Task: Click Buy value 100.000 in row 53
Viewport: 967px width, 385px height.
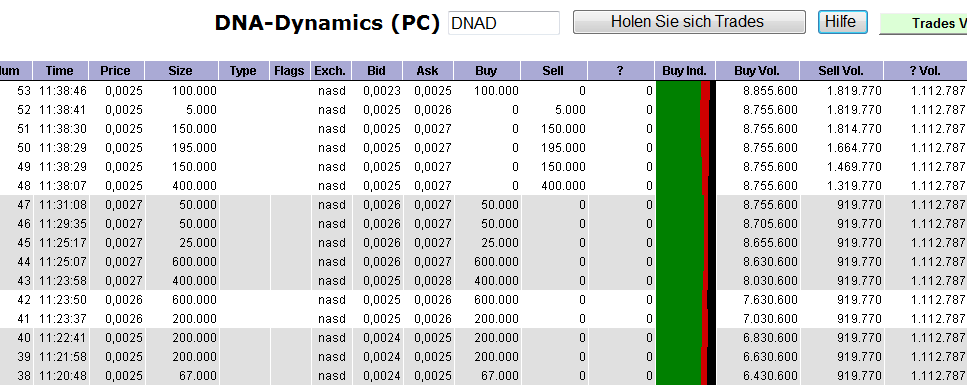Action: coord(496,91)
